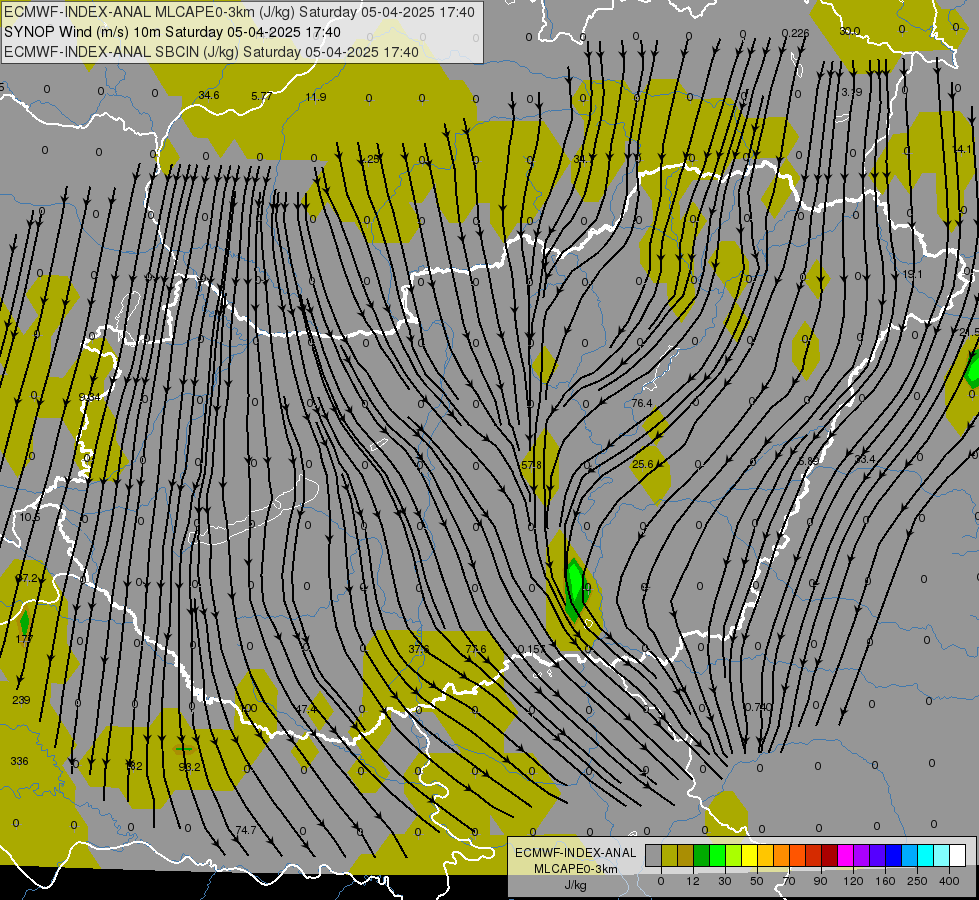Viewport: 979px width, 900px height.
Task: Click the legend tick label 250
Action: tap(917, 881)
